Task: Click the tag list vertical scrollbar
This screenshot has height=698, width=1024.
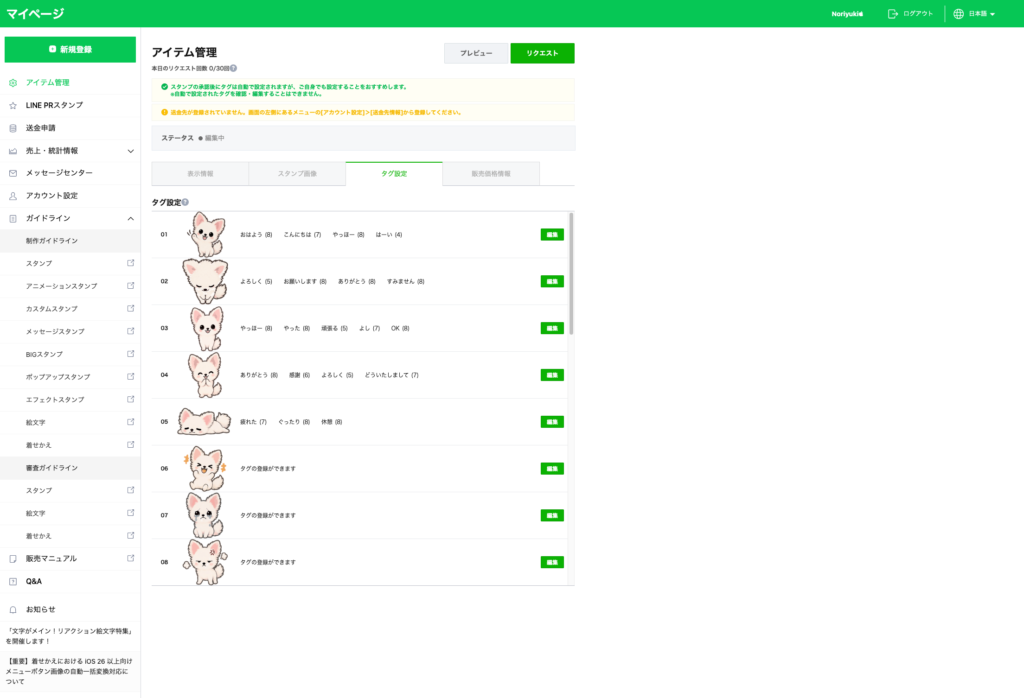Action: point(571,274)
